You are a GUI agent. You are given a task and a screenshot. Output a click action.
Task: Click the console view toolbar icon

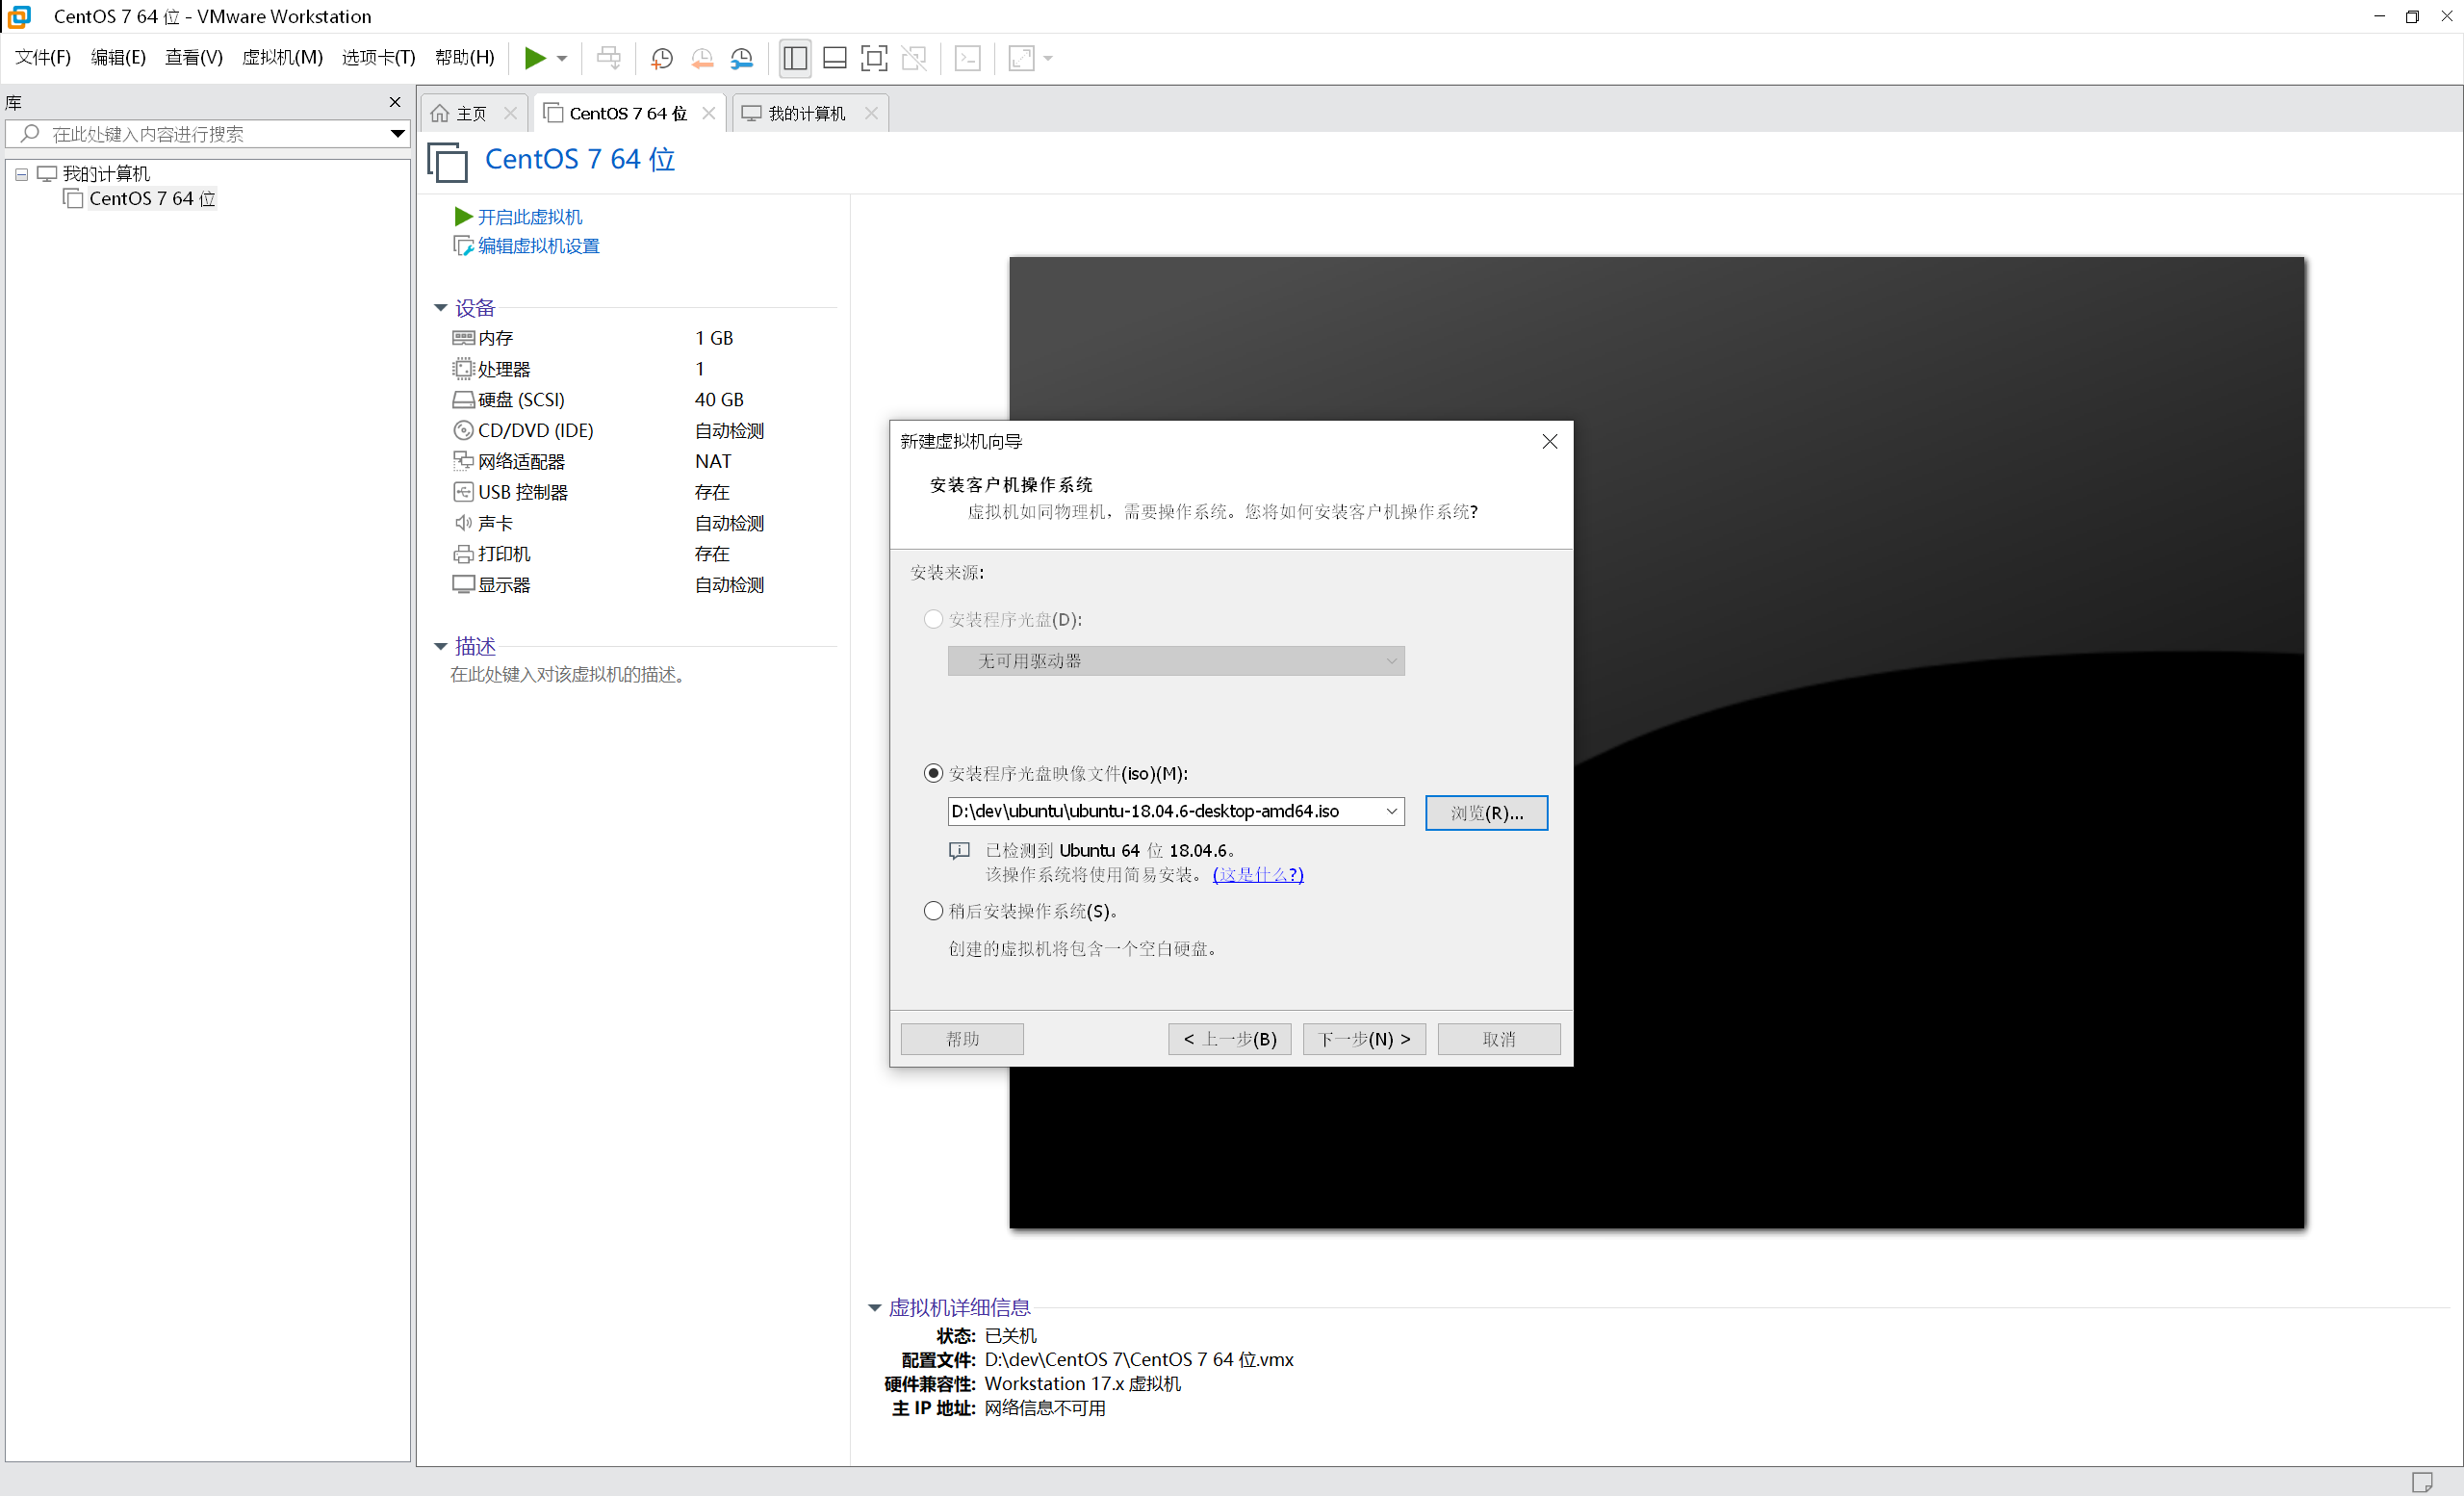[968, 58]
